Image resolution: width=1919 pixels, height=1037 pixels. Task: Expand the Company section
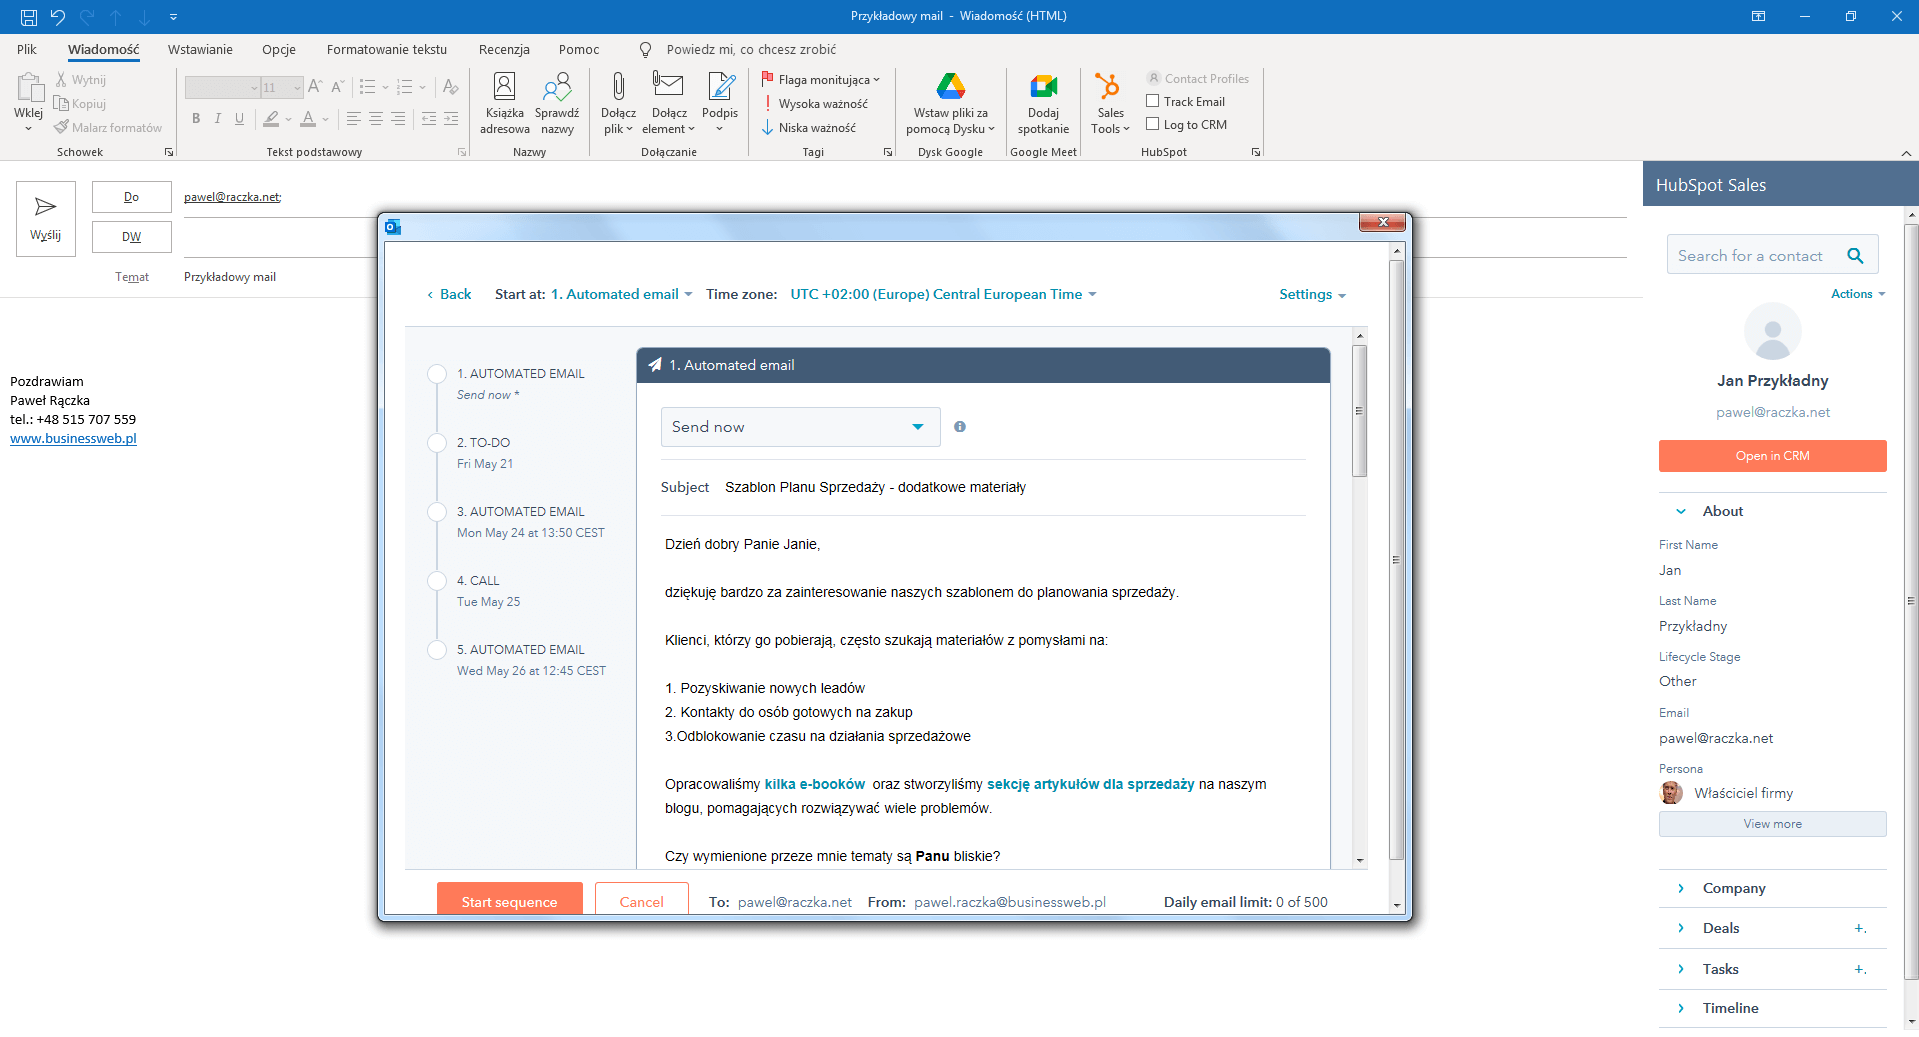(1681, 888)
